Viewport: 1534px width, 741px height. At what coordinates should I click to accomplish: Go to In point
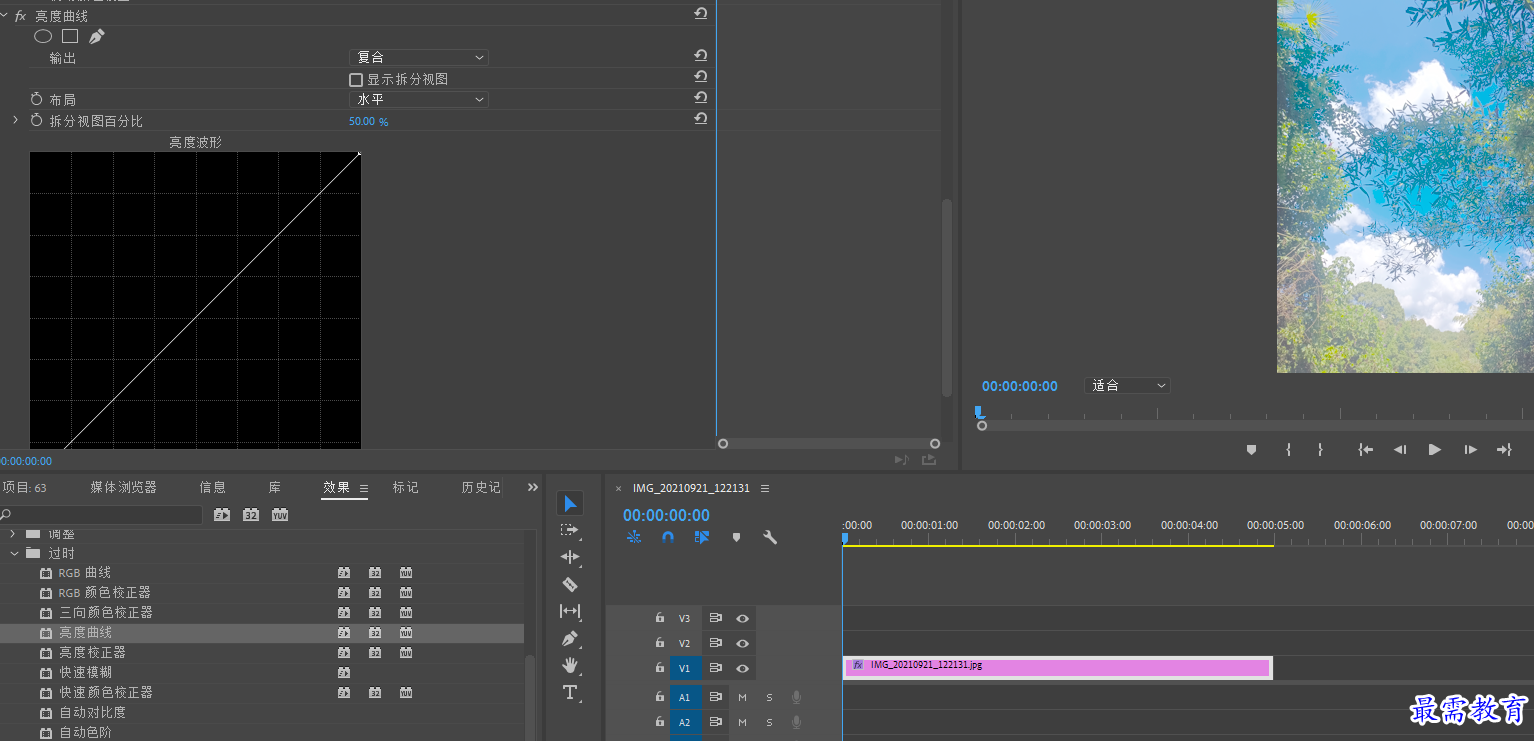(x=1365, y=450)
